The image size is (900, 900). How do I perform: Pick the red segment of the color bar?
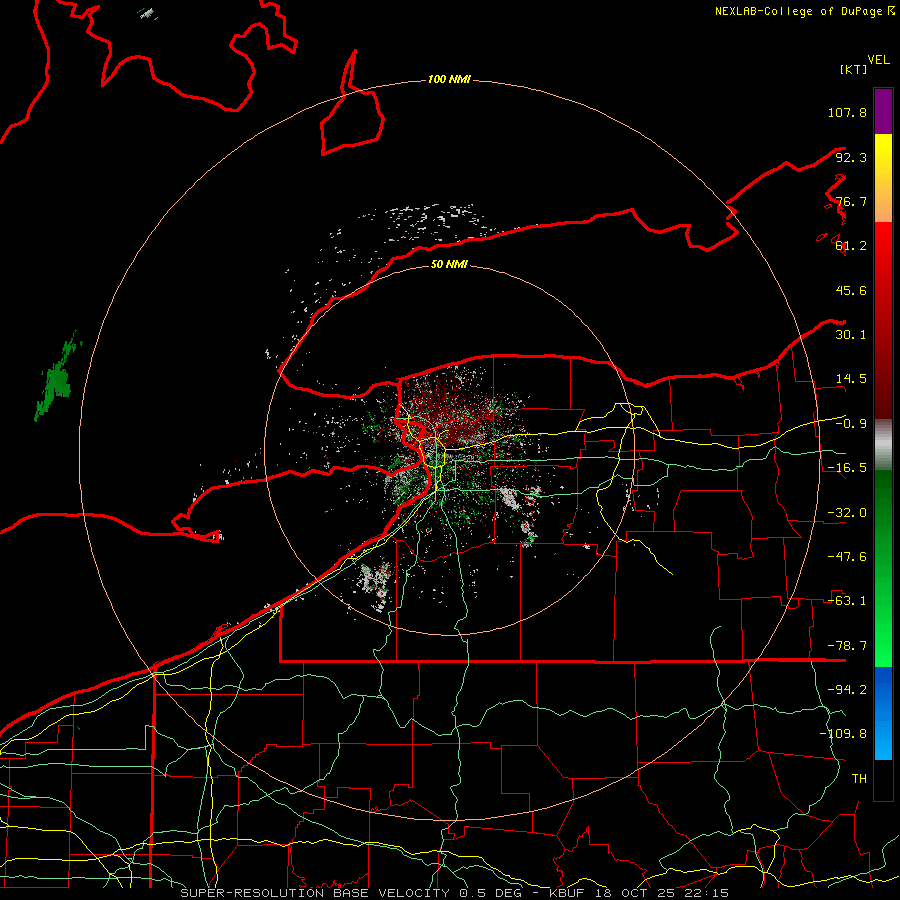tap(883, 320)
